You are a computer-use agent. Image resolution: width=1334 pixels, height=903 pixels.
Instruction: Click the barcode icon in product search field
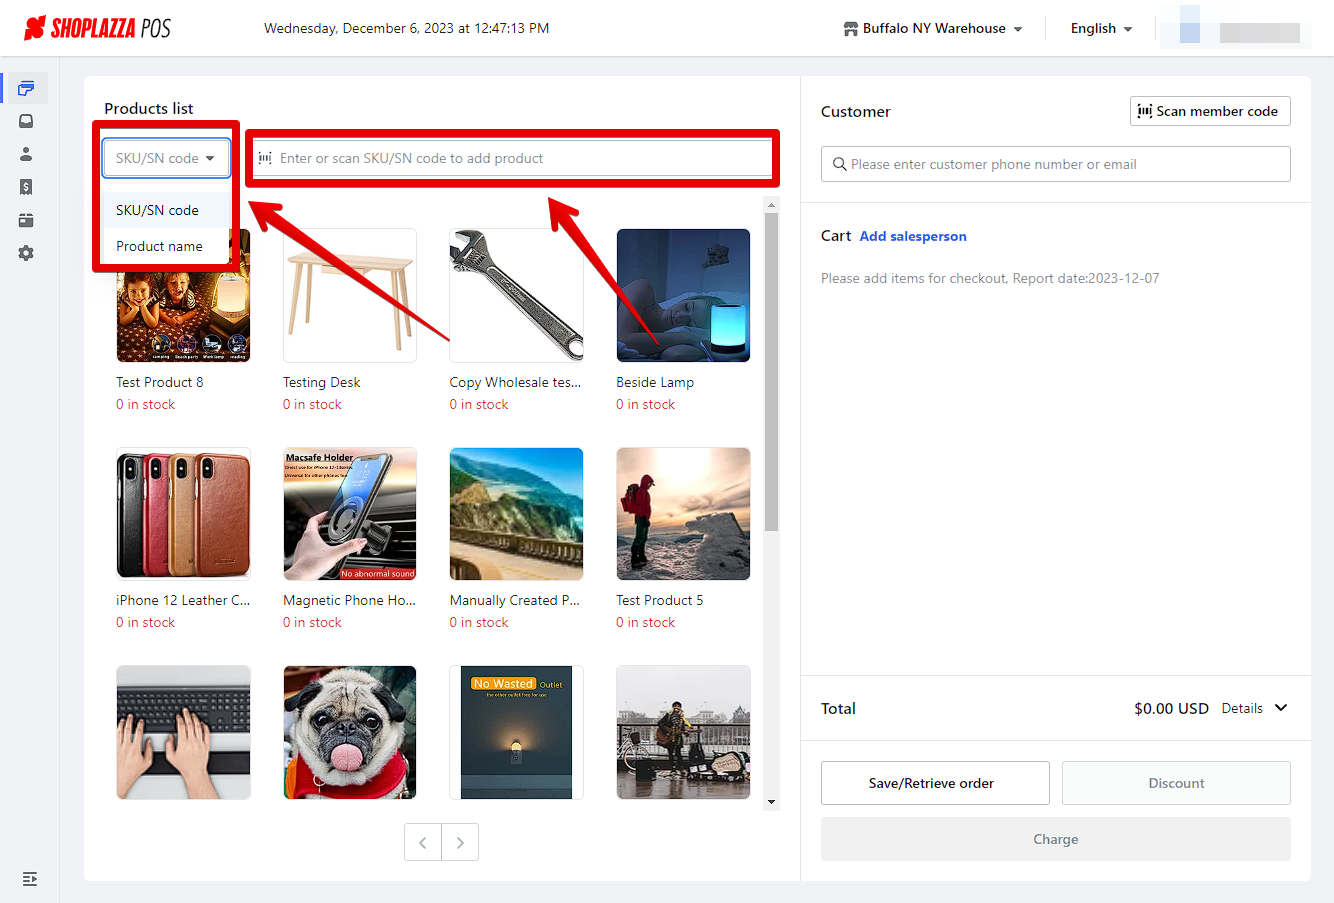[265, 158]
